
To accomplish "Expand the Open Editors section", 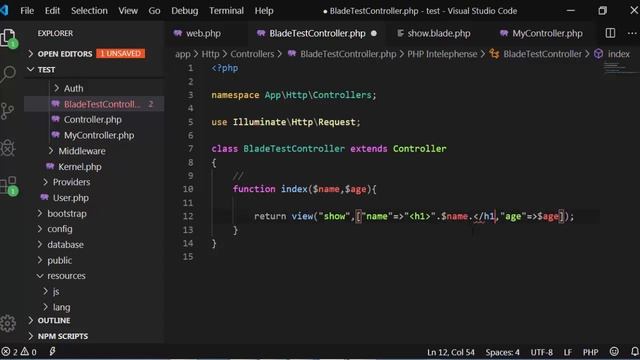I will tap(31, 53).
